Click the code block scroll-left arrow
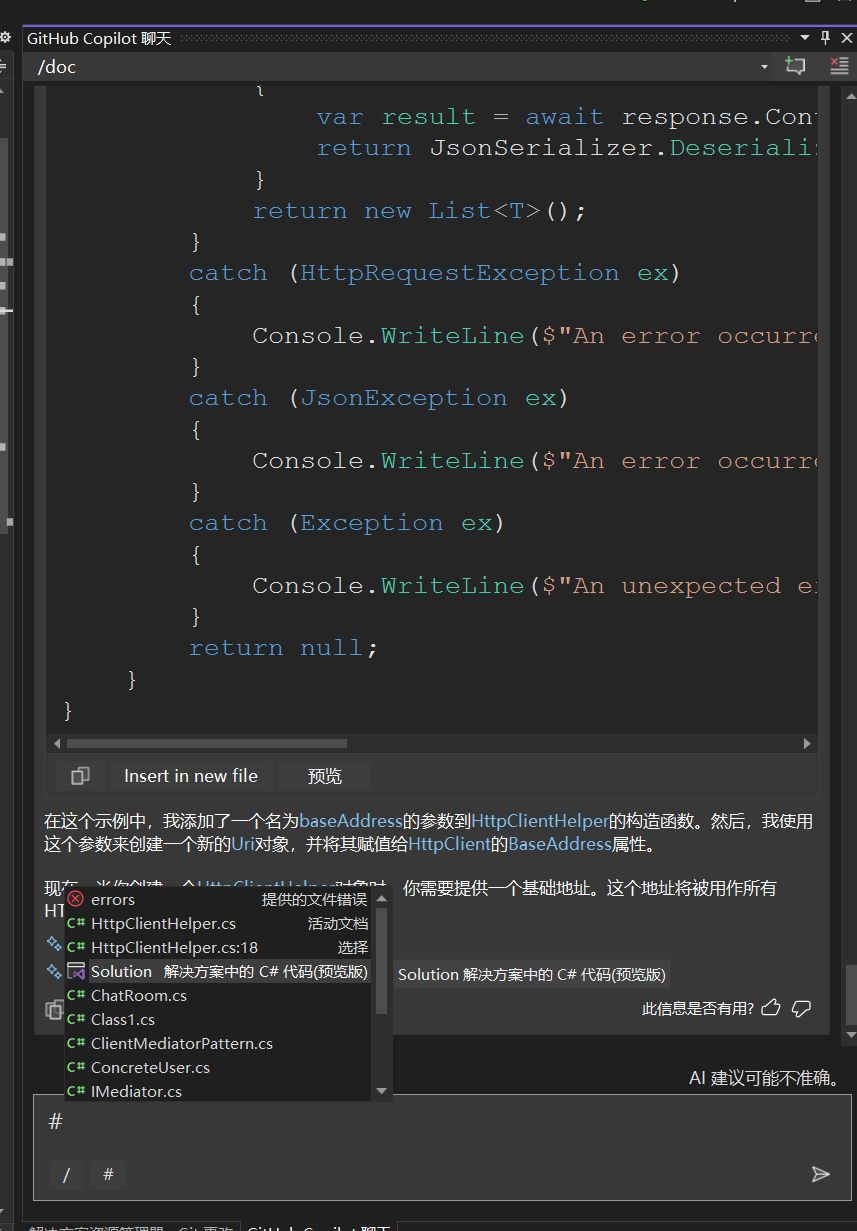Viewport: 857px width, 1231px height. click(x=57, y=744)
